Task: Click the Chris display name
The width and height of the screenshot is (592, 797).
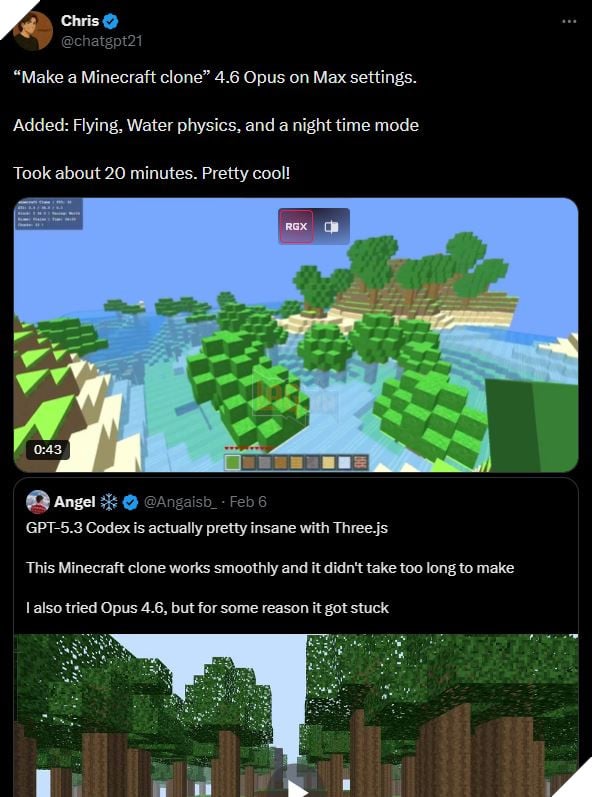Action: (x=80, y=21)
